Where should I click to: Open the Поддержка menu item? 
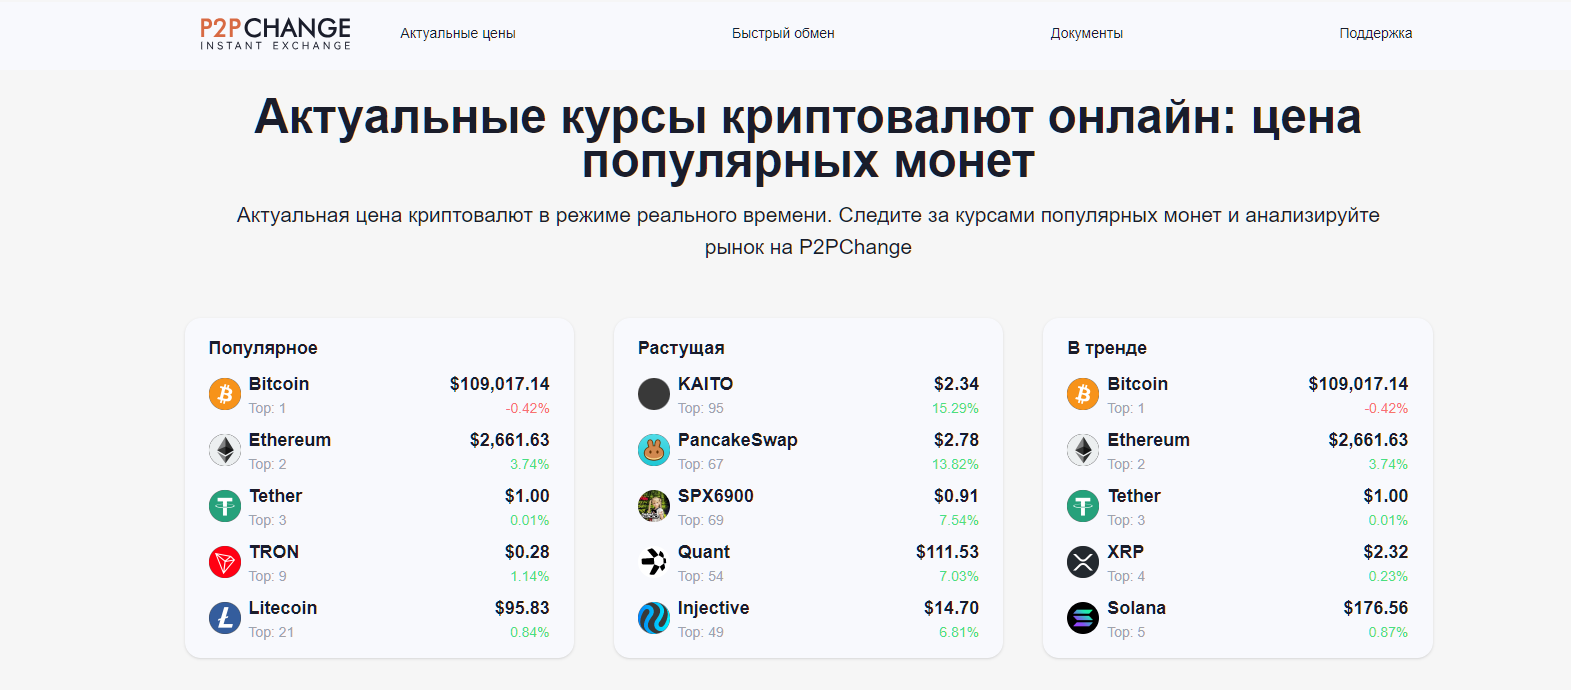pos(1376,33)
